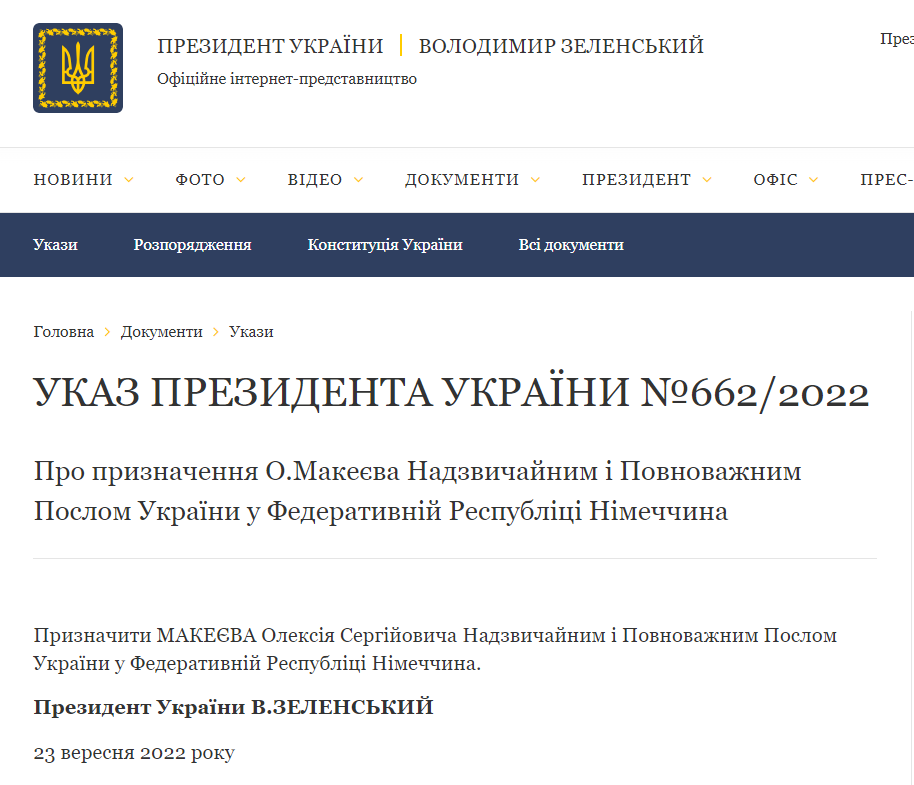Expand the НОВИНИ dropdown chevron
914x785 pixels.
[128, 180]
